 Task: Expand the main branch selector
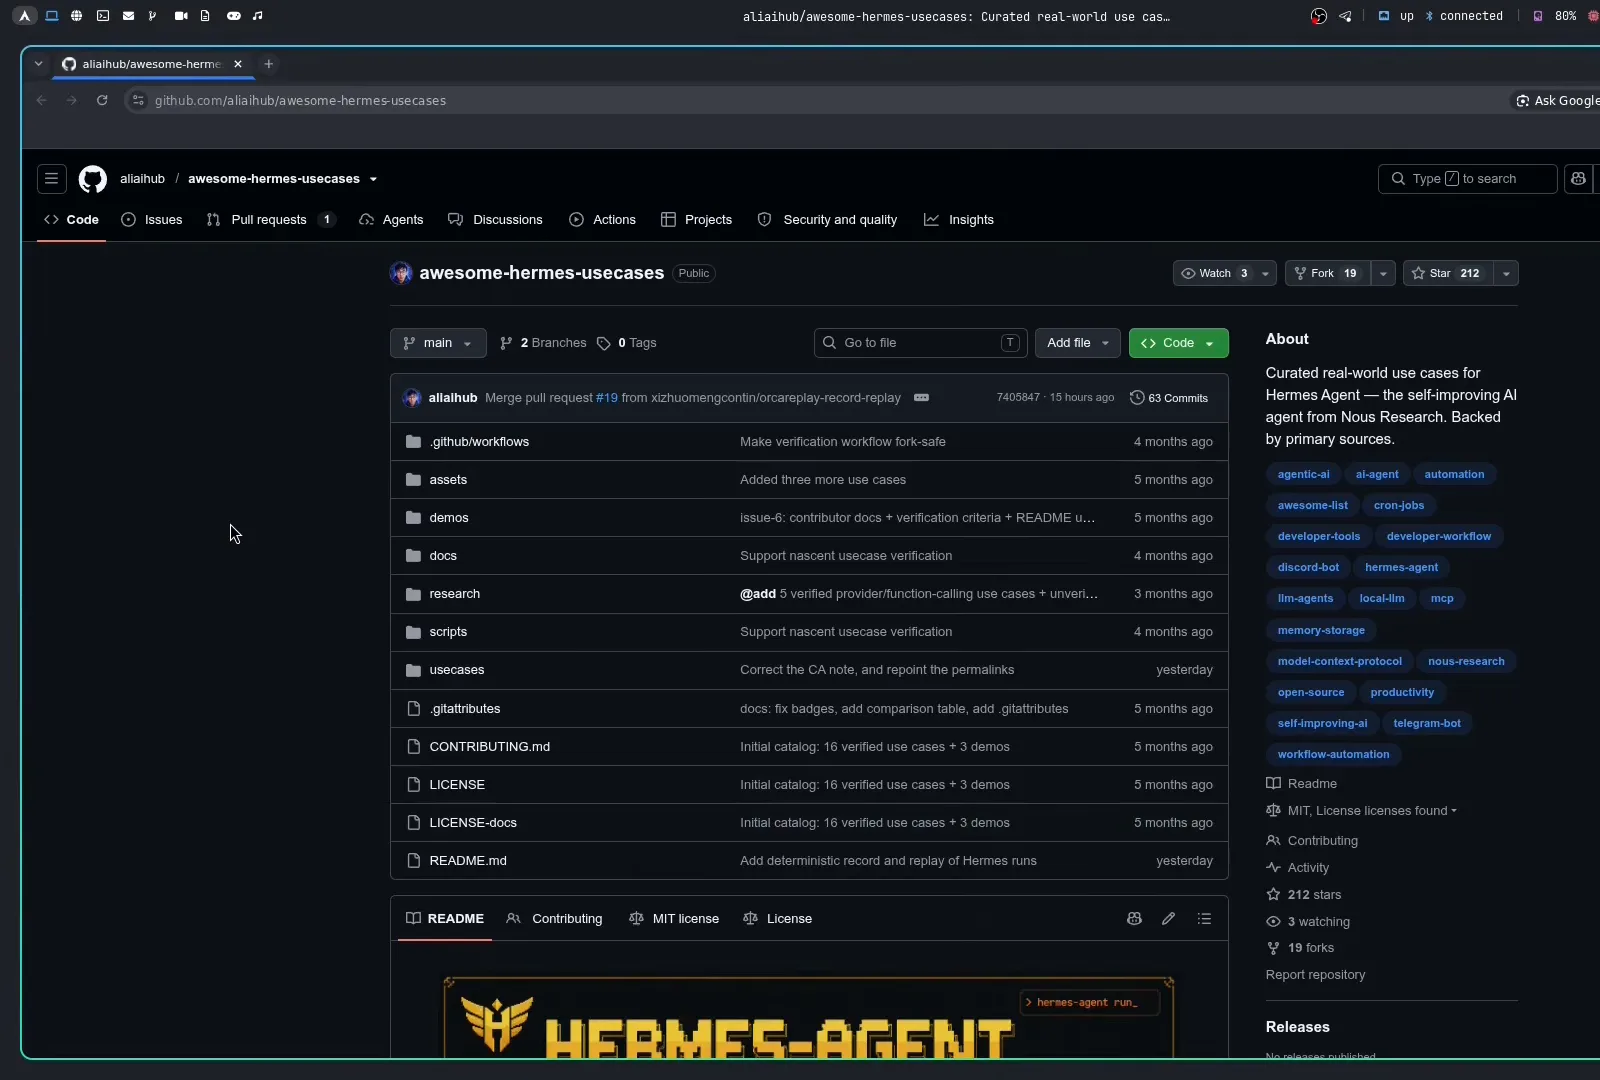point(438,343)
